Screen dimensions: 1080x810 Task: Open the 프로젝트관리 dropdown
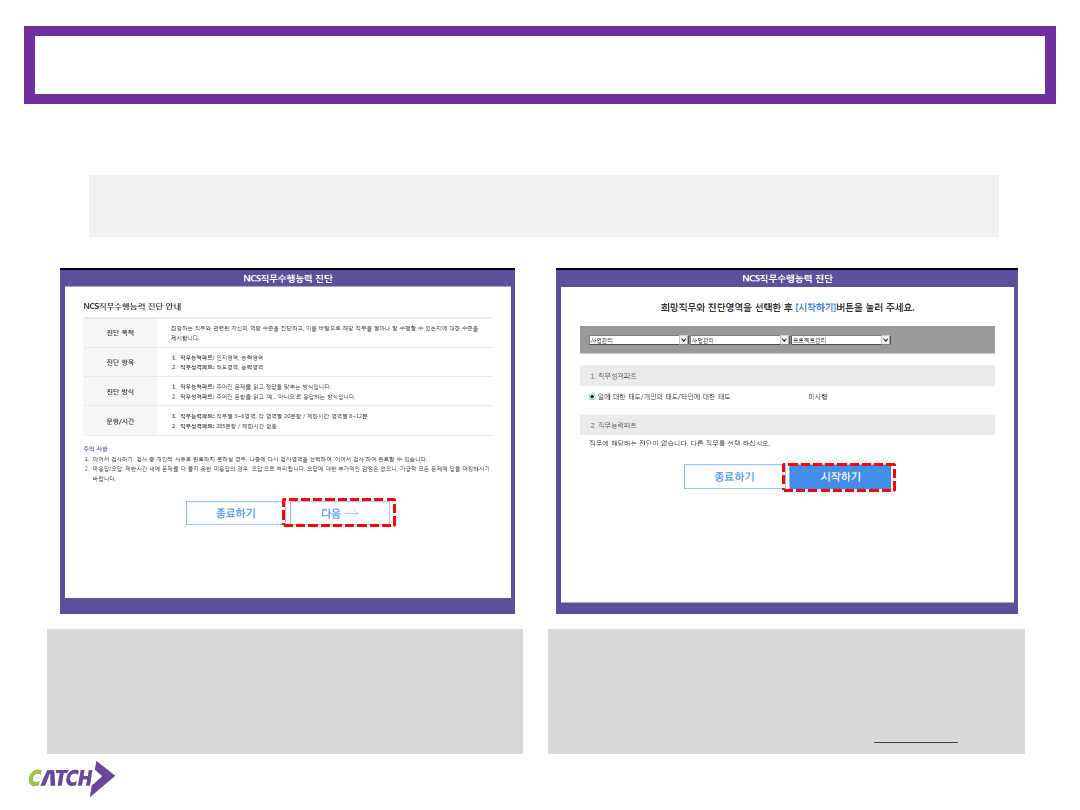840,340
